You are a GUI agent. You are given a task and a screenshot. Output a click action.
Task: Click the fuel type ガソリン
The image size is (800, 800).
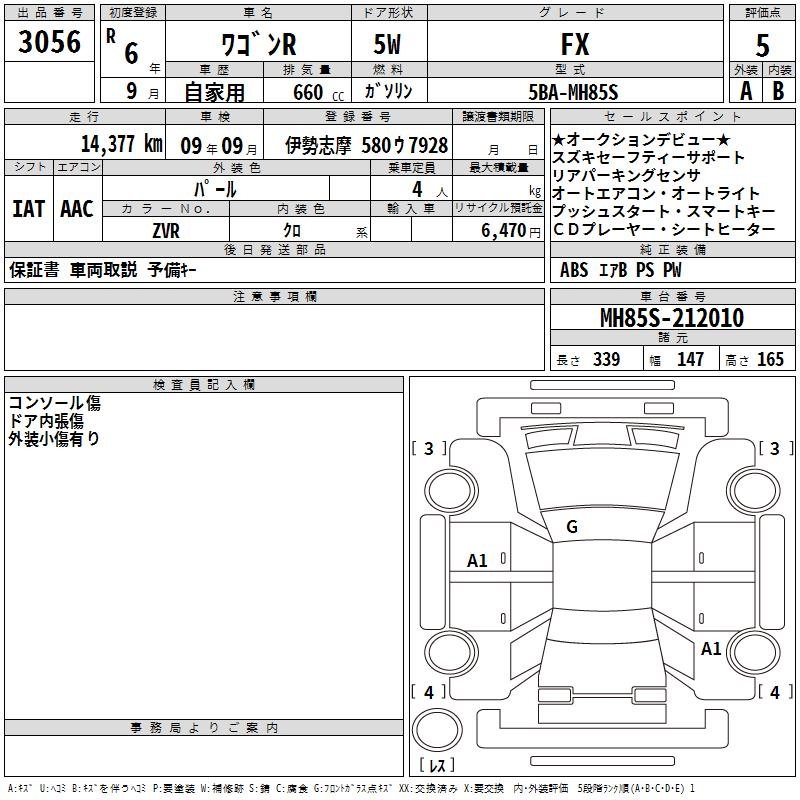pyautogui.click(x=388, y=91)
